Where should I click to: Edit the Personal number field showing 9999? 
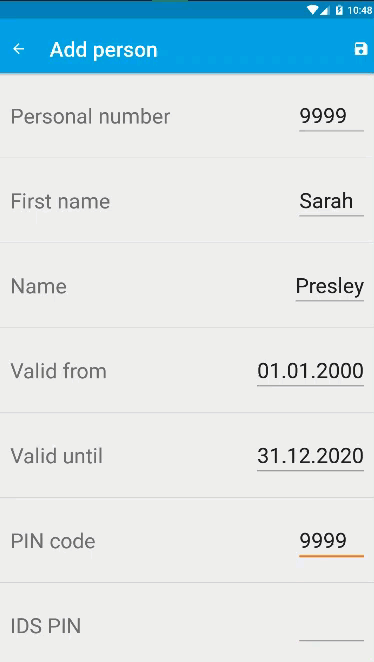coord(331,116)
